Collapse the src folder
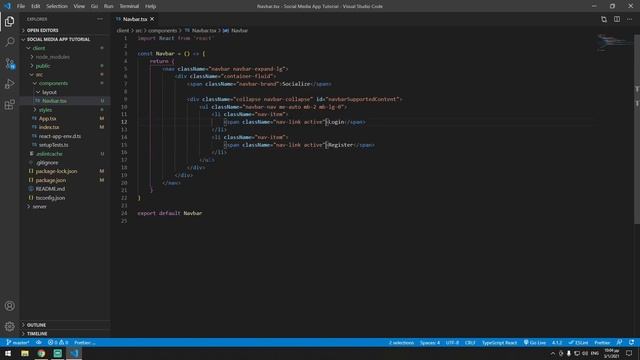The image size is (640, 360). coord(39,74)
